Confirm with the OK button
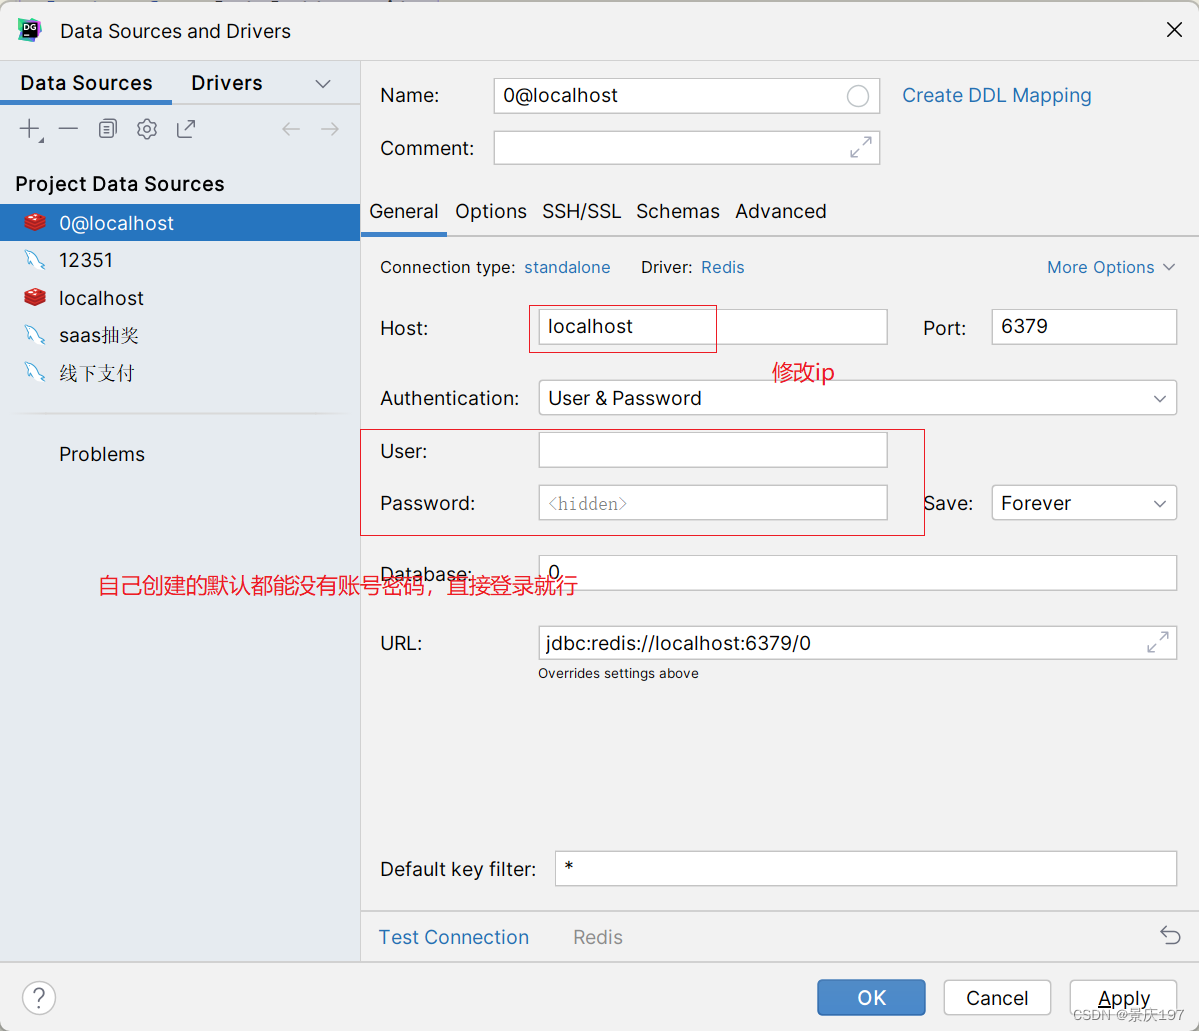This screenshot has width=1199, height=1031. coord(871,997)
